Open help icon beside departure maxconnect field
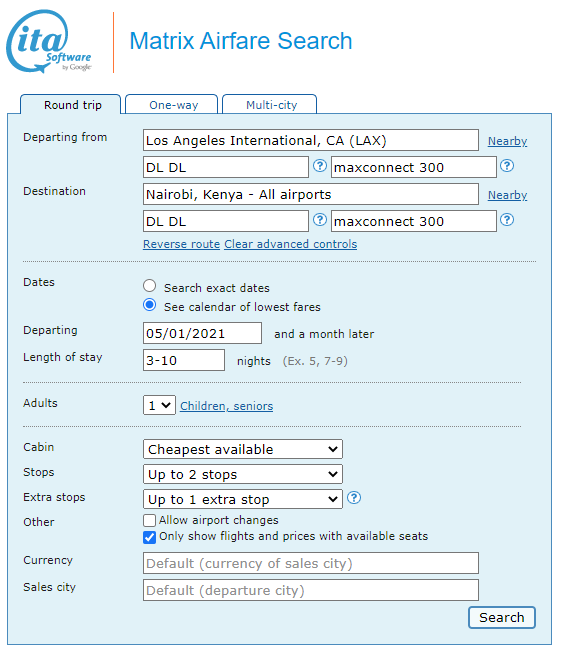This screenshot has width=565, height=664. pos(507,166)
